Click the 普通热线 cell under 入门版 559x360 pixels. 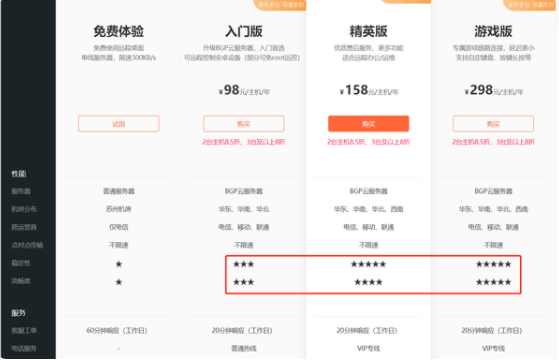click(244, 348)
